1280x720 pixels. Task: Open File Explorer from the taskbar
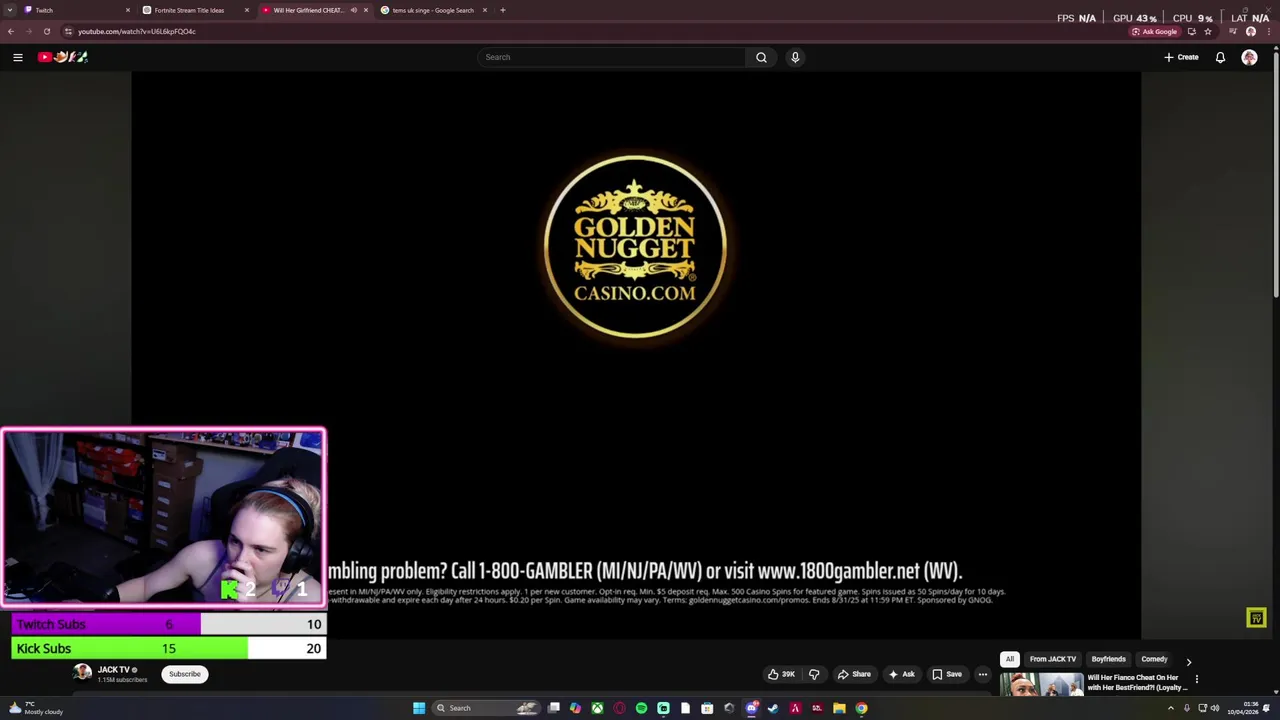[839, 708]
